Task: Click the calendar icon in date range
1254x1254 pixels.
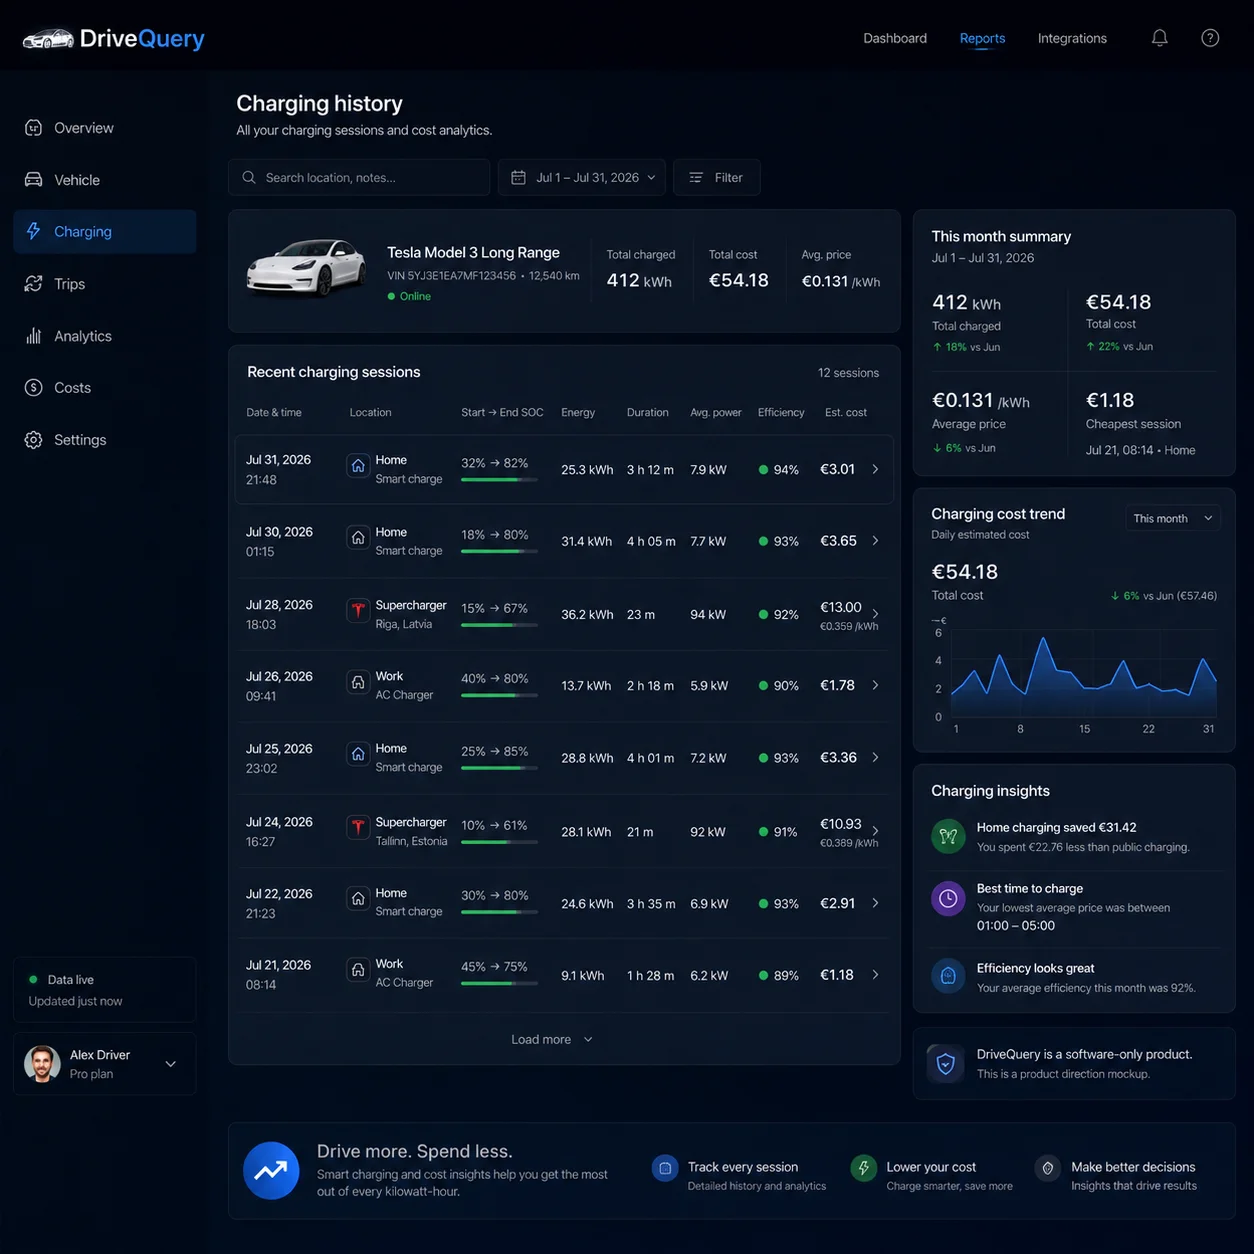Action: coord(518,177)
